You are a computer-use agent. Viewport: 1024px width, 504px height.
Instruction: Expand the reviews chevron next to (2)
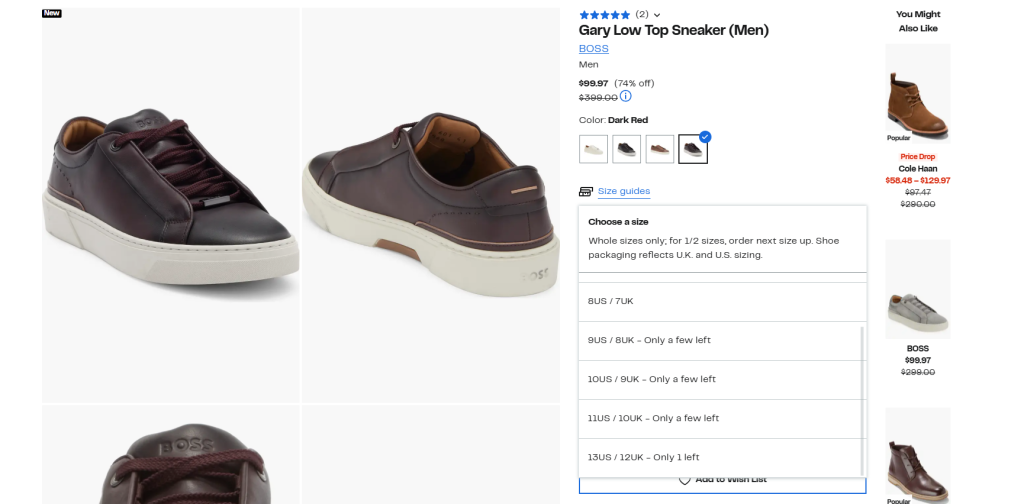click(657, 15)
